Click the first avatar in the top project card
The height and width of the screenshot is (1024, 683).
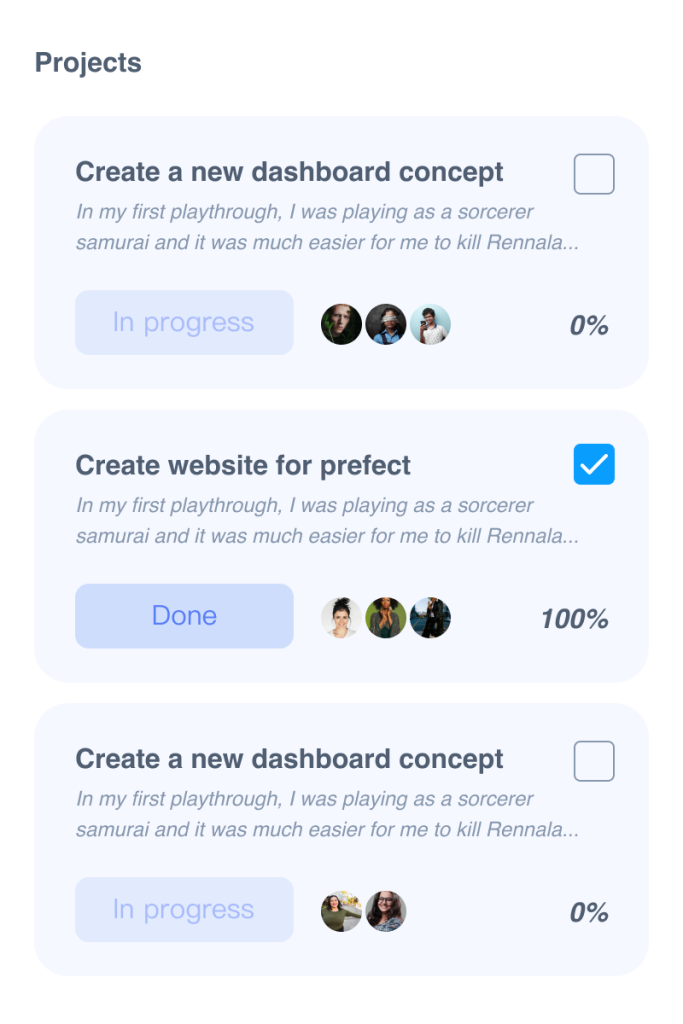coord(341,324)
